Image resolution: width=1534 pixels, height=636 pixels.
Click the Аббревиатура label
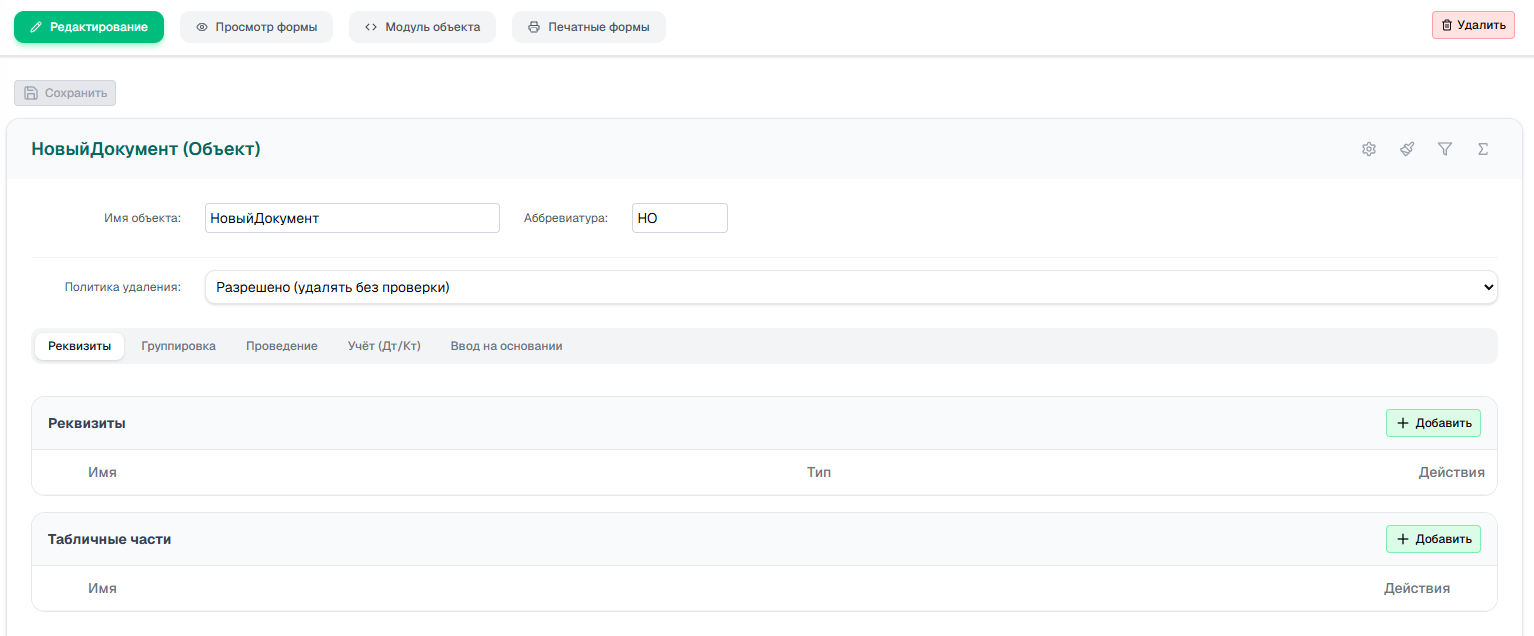click(566, 218)
